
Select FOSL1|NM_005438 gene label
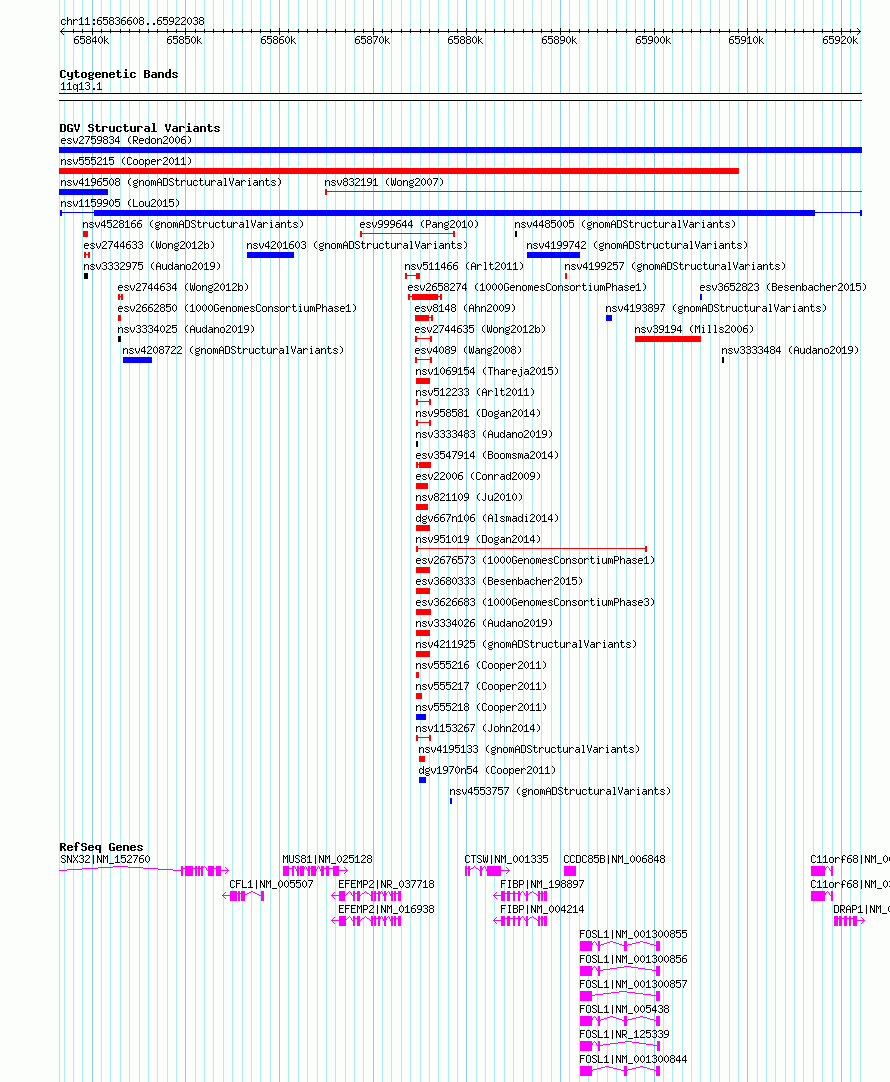(x=624, y=1010)
